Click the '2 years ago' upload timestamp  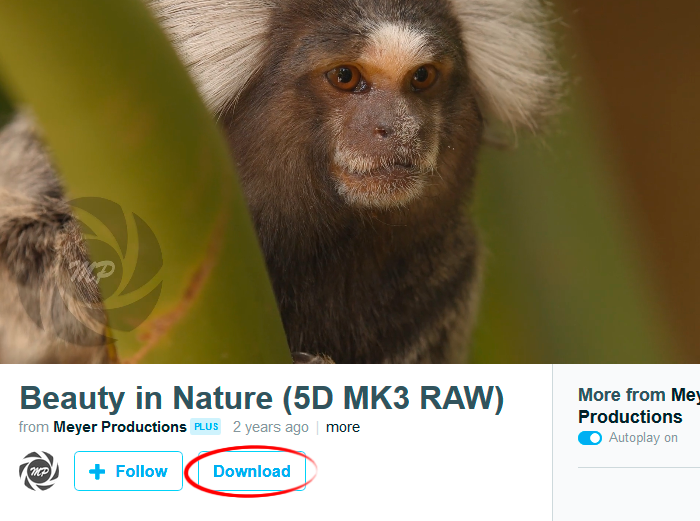(271, 427)
